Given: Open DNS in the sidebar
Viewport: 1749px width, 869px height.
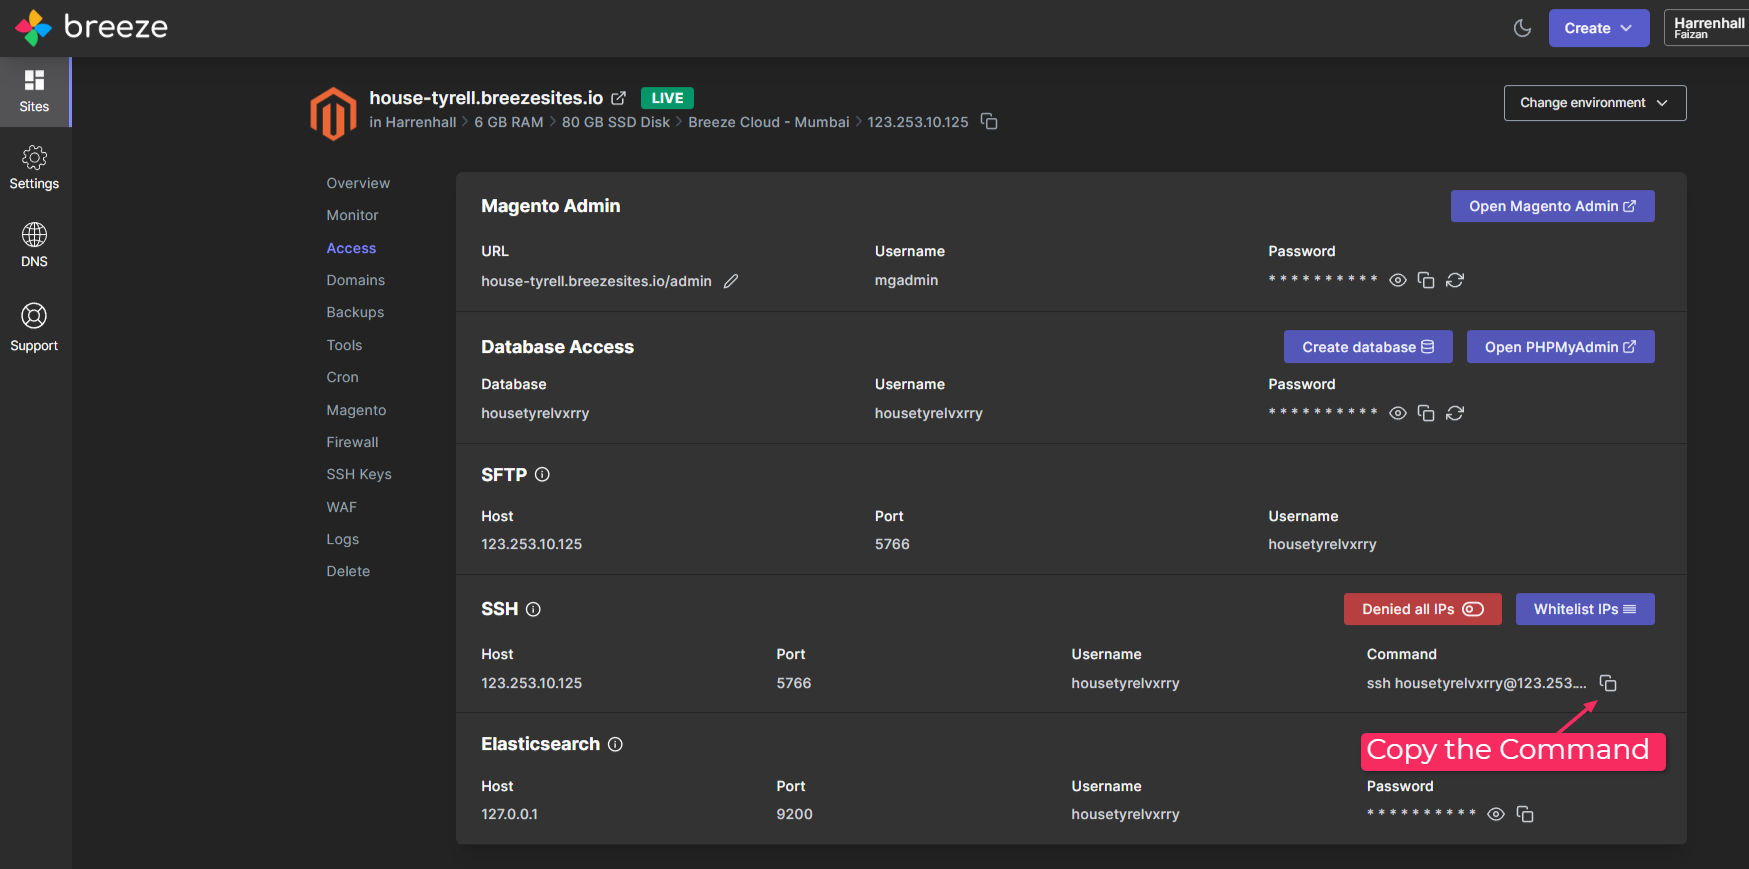Looking at the screenshot, I should click(x=34, y=245).
